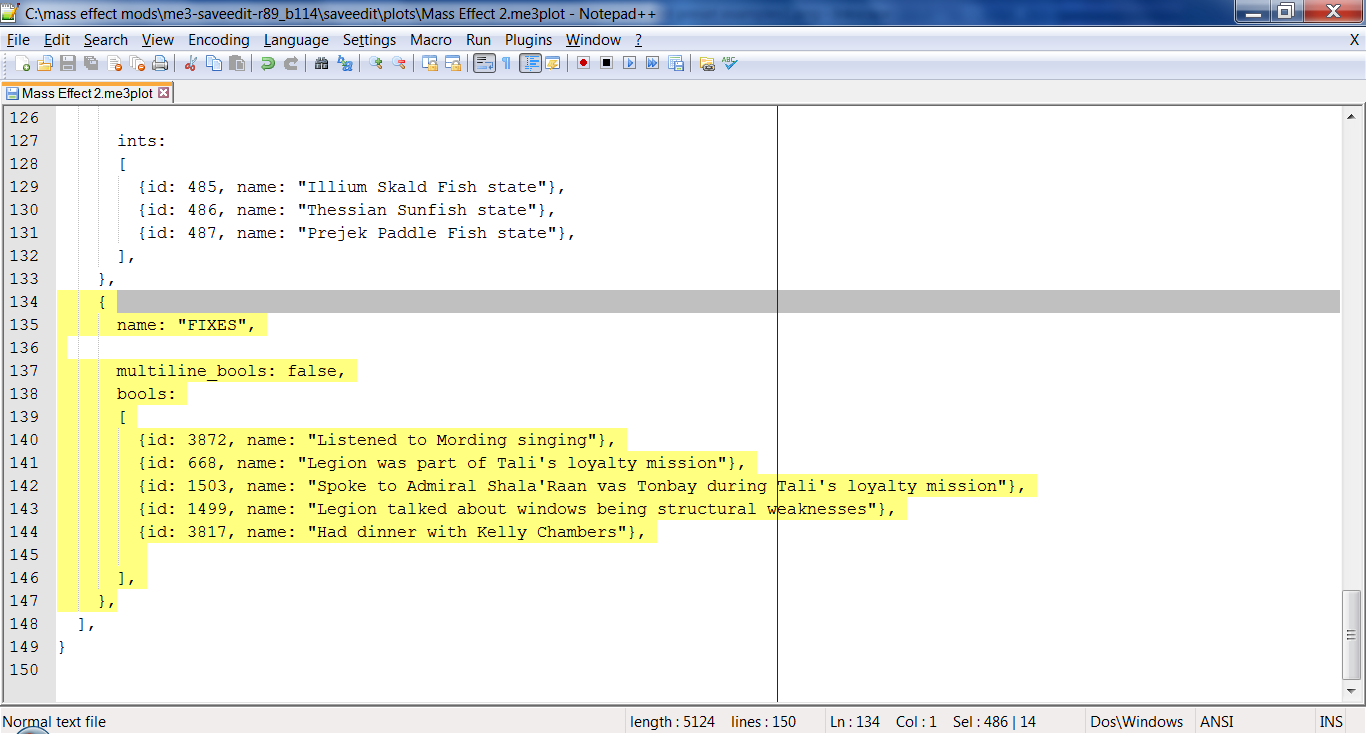Click the Dos\Windows status bar item

pos(1138,721)
